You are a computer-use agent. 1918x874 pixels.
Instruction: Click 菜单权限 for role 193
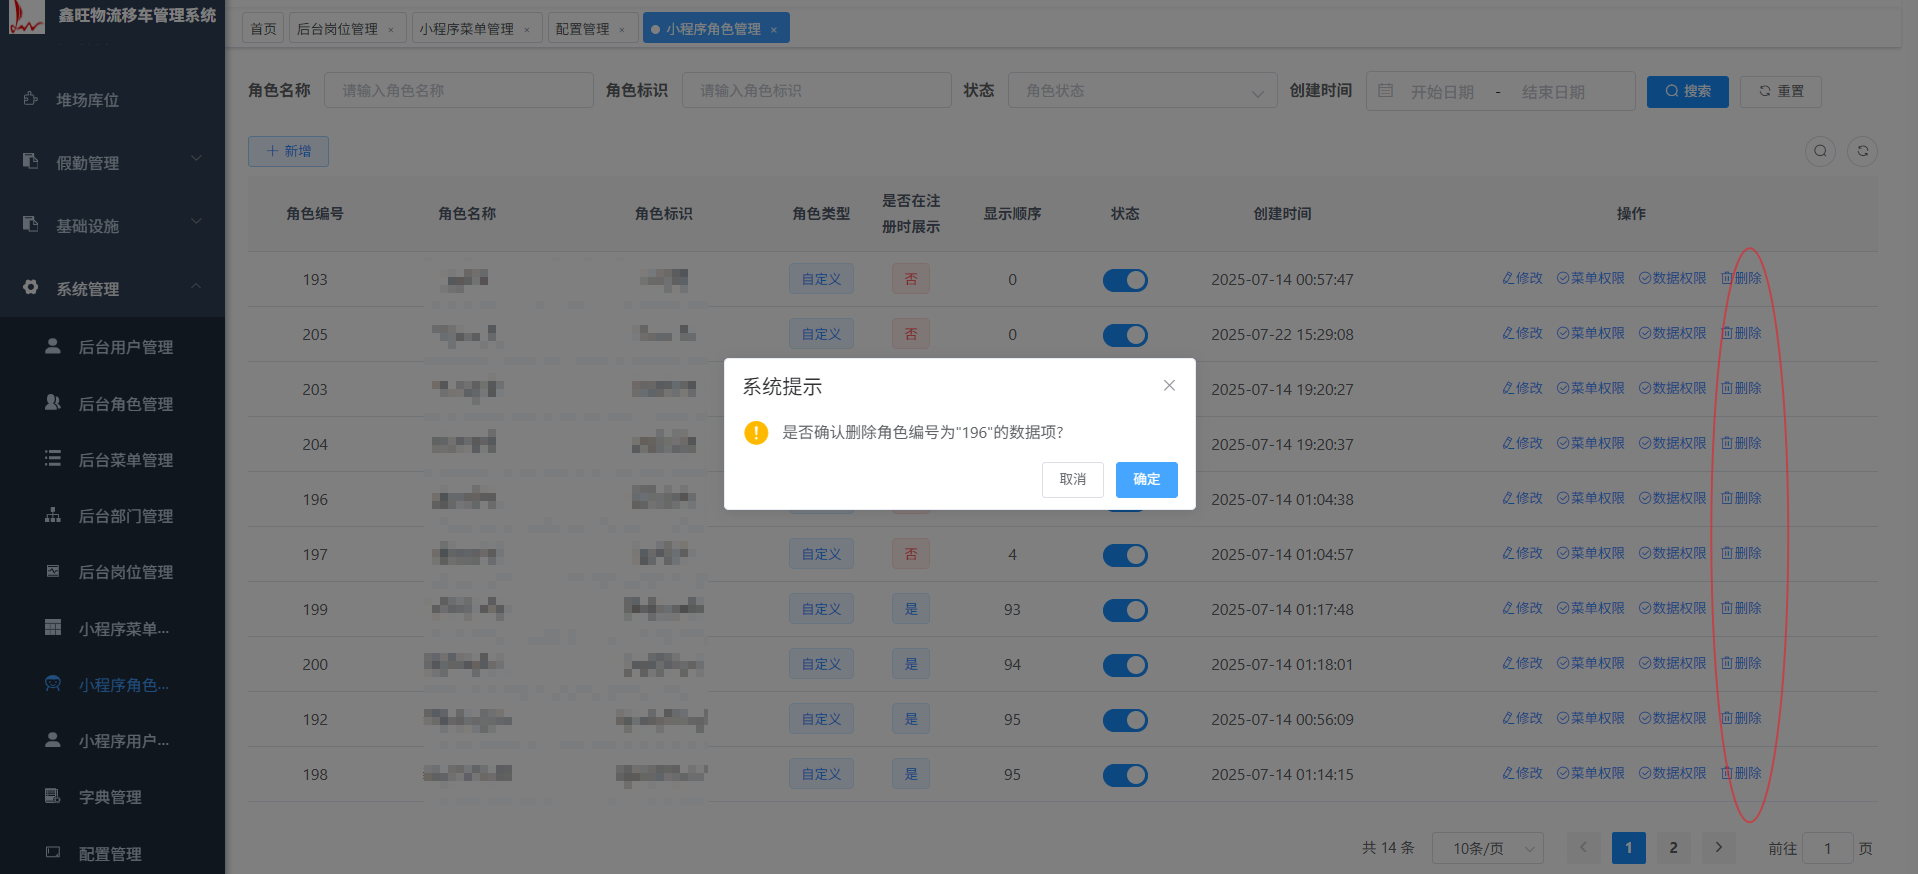point(1590,278)
